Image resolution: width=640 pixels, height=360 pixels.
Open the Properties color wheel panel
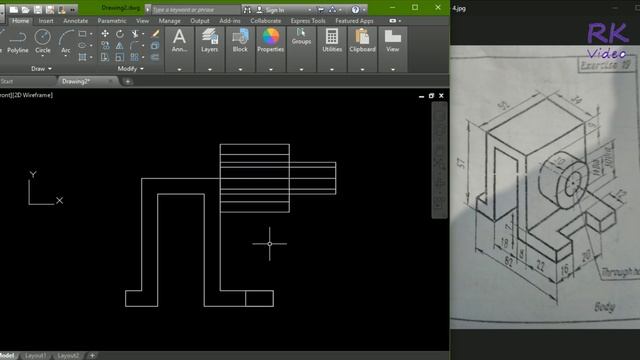point(271,41)
